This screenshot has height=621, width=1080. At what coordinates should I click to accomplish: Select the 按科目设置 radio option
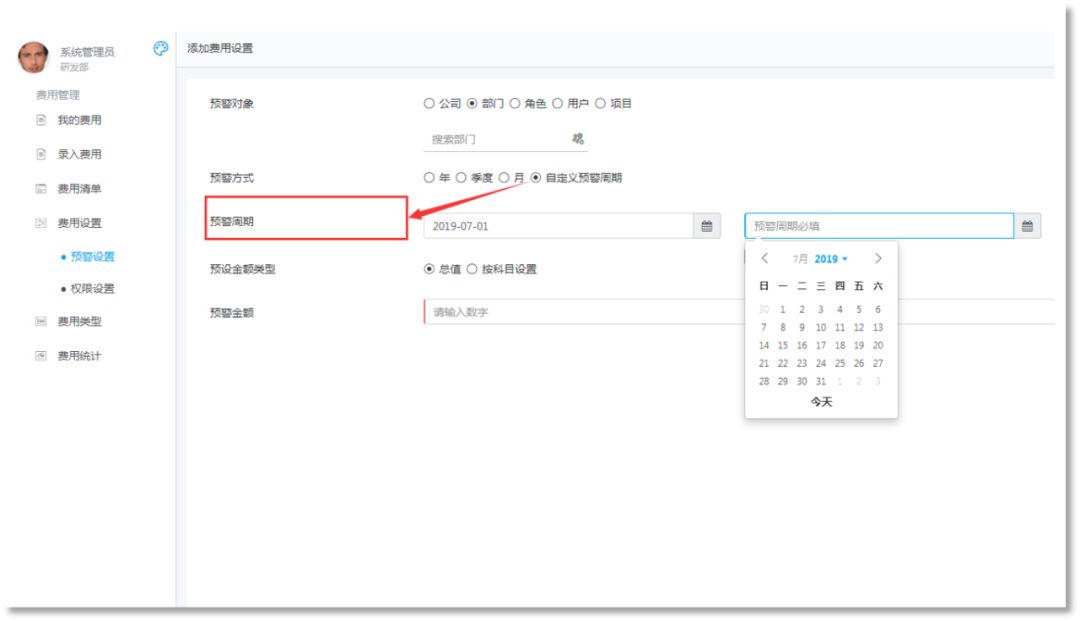pyautogui.click(x=472, y=269)
